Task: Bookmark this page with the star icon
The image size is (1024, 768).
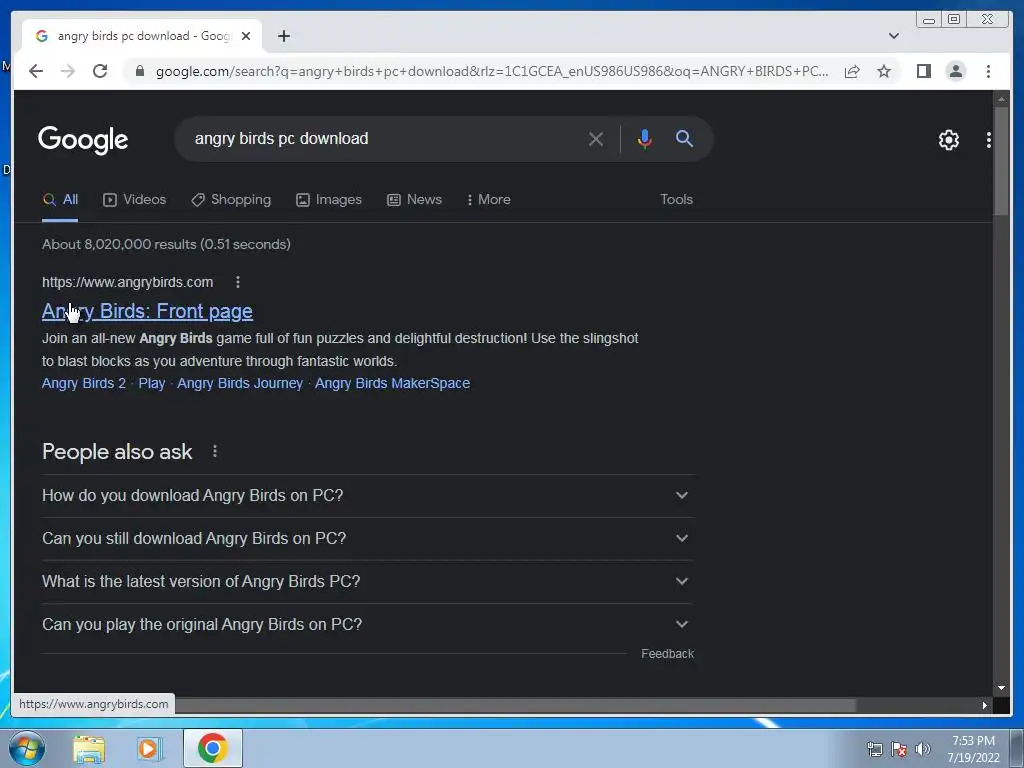Action: pyautogui.click(x=884, y=71)
